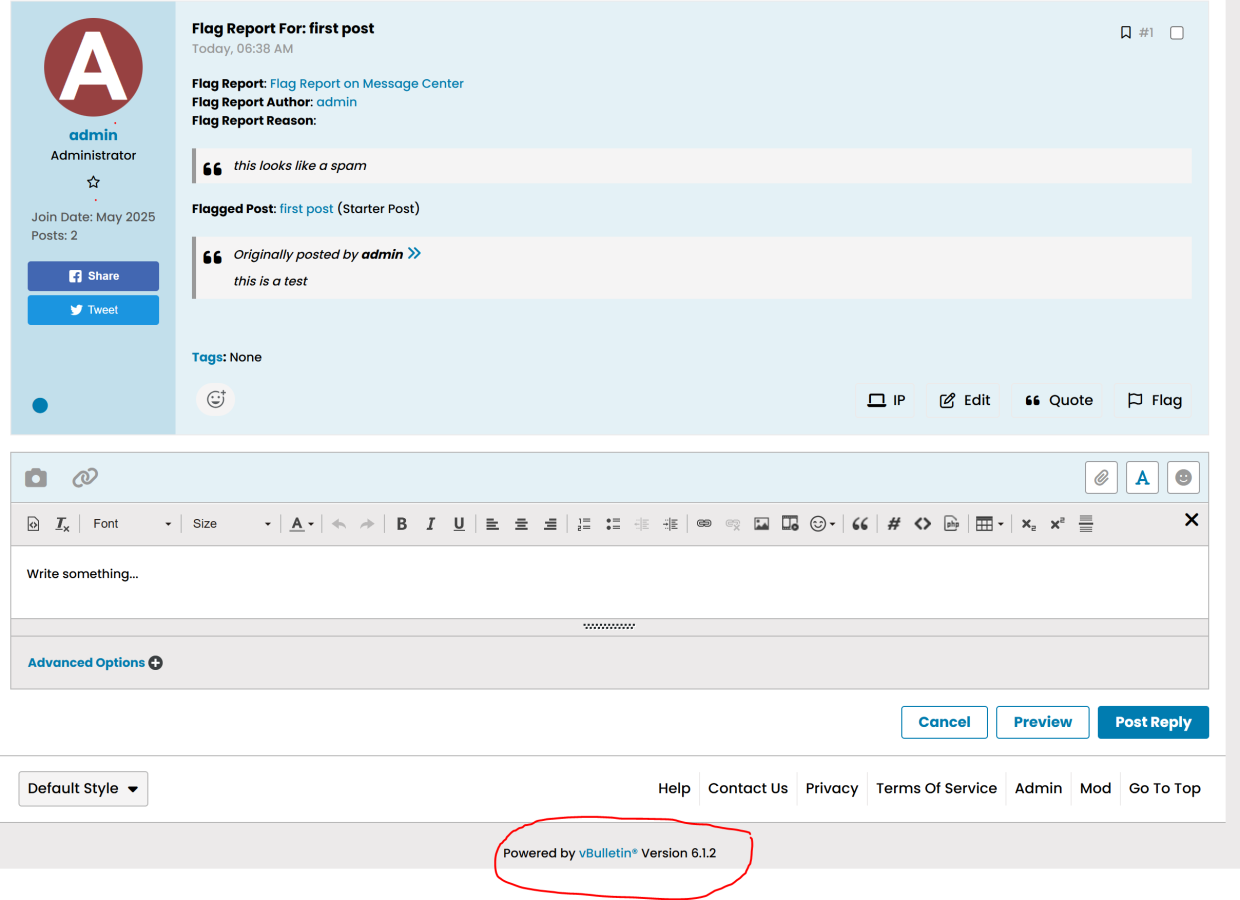
Task: Click the Cancel button
Action: click(x=944, y=722)
